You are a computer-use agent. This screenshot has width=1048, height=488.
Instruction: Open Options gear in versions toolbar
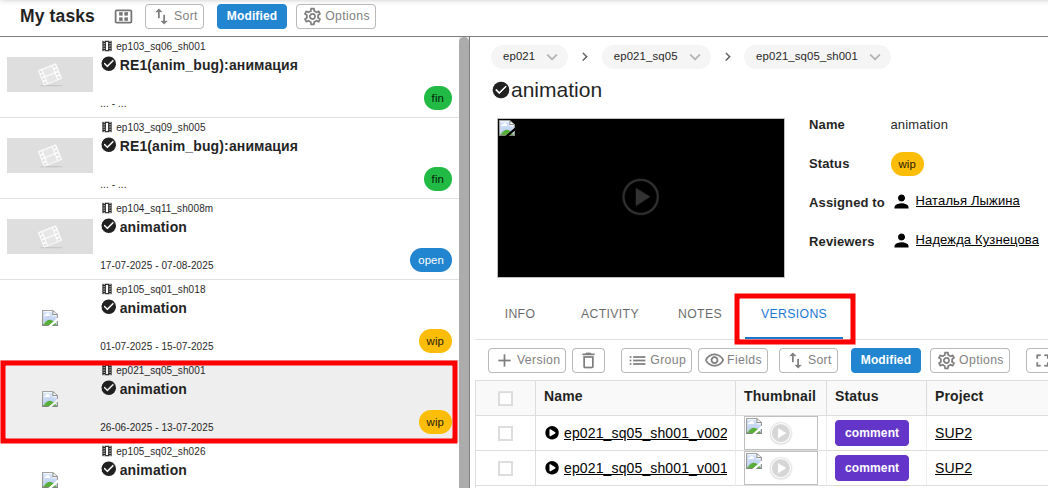click(969, 360)
